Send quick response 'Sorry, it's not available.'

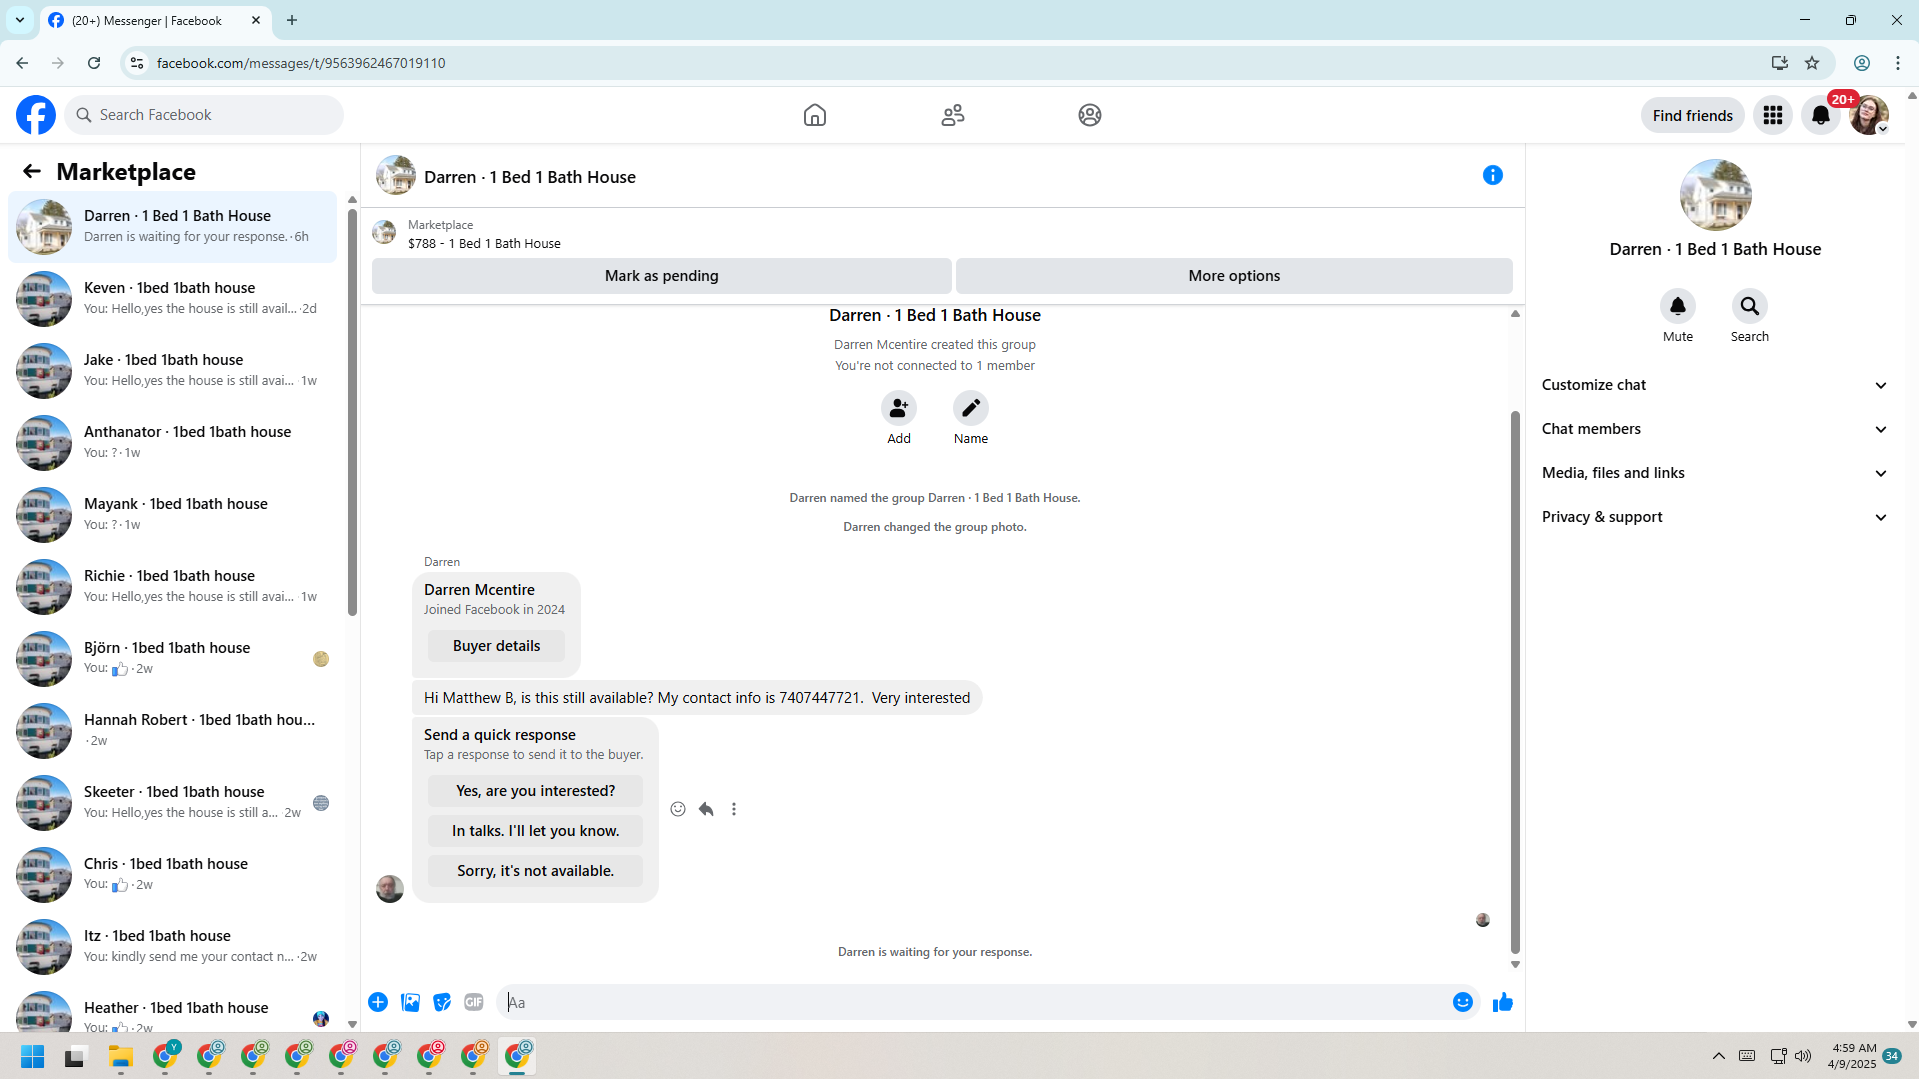536,871
